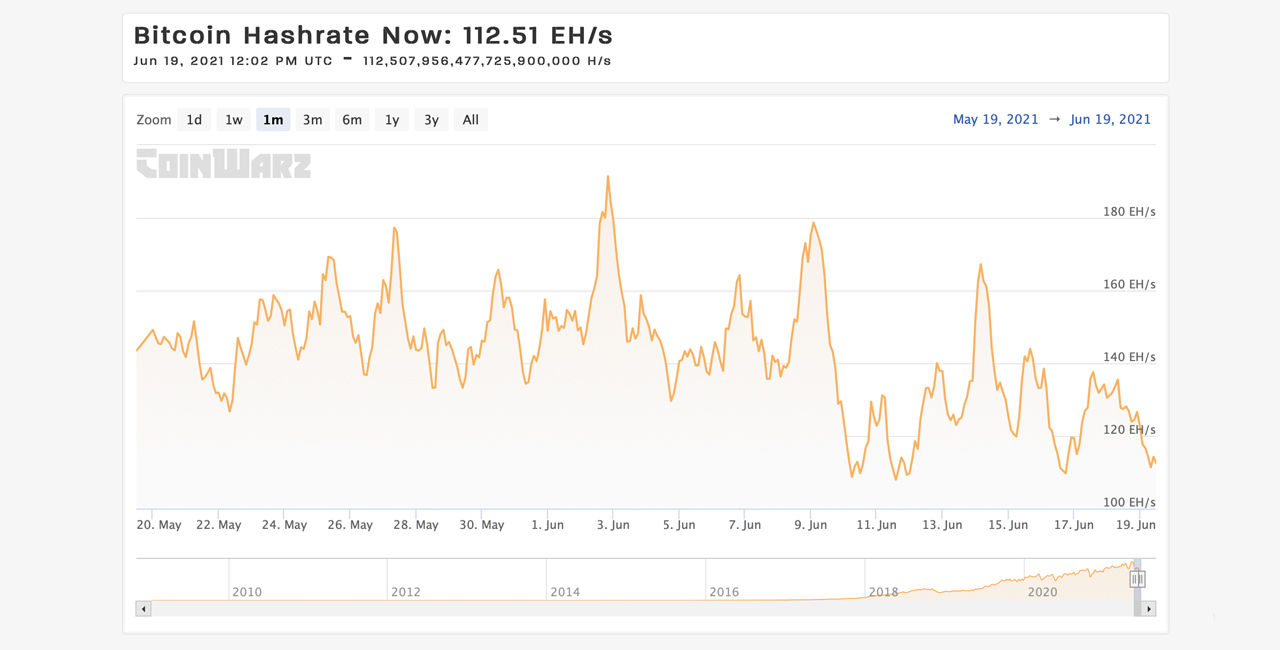Click the 5. Jun axis label
Image resolution: width=1280 pixels, height=650 pixels.
[679, 525]
